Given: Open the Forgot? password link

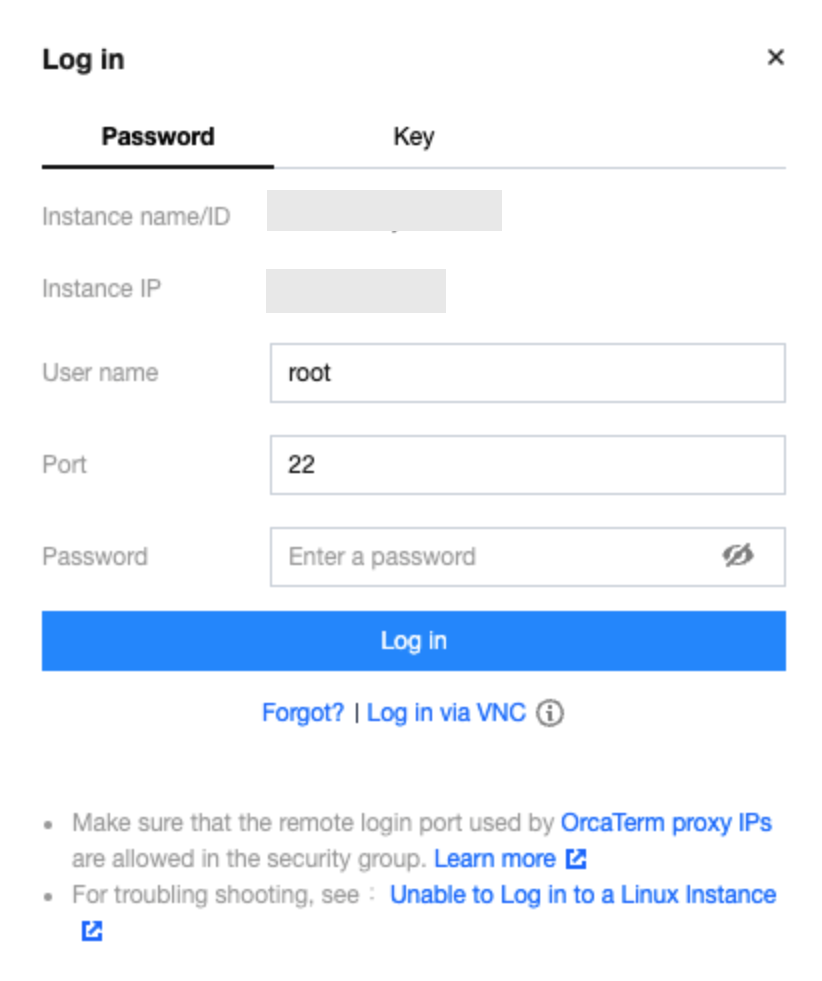Looking at the screenshot, I should [x=303, y=713].
